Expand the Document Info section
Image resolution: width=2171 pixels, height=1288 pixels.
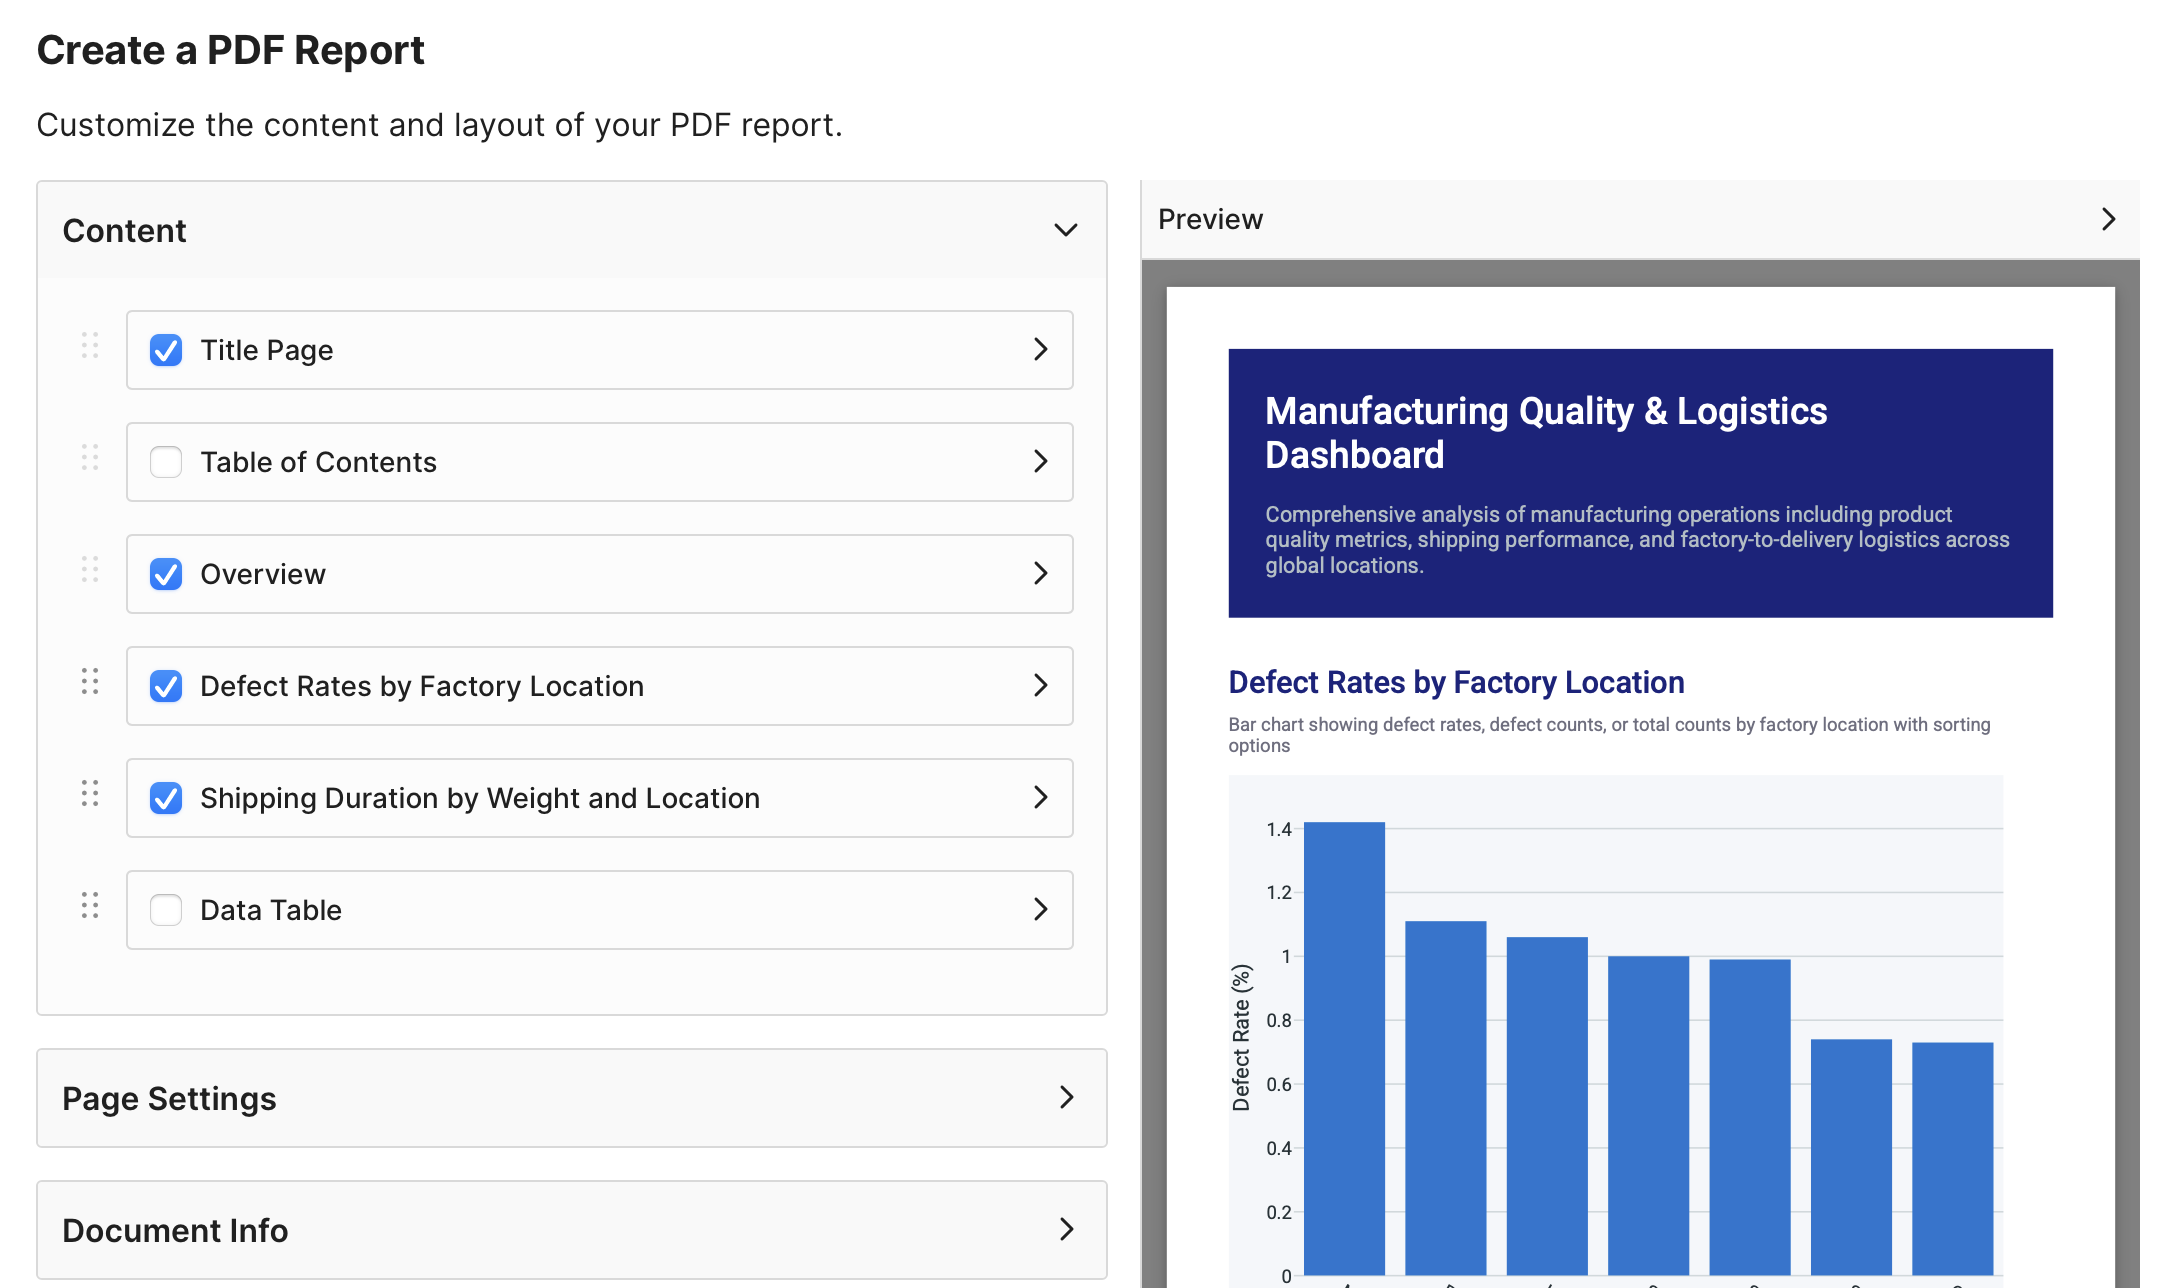tap(1066, 1230)
